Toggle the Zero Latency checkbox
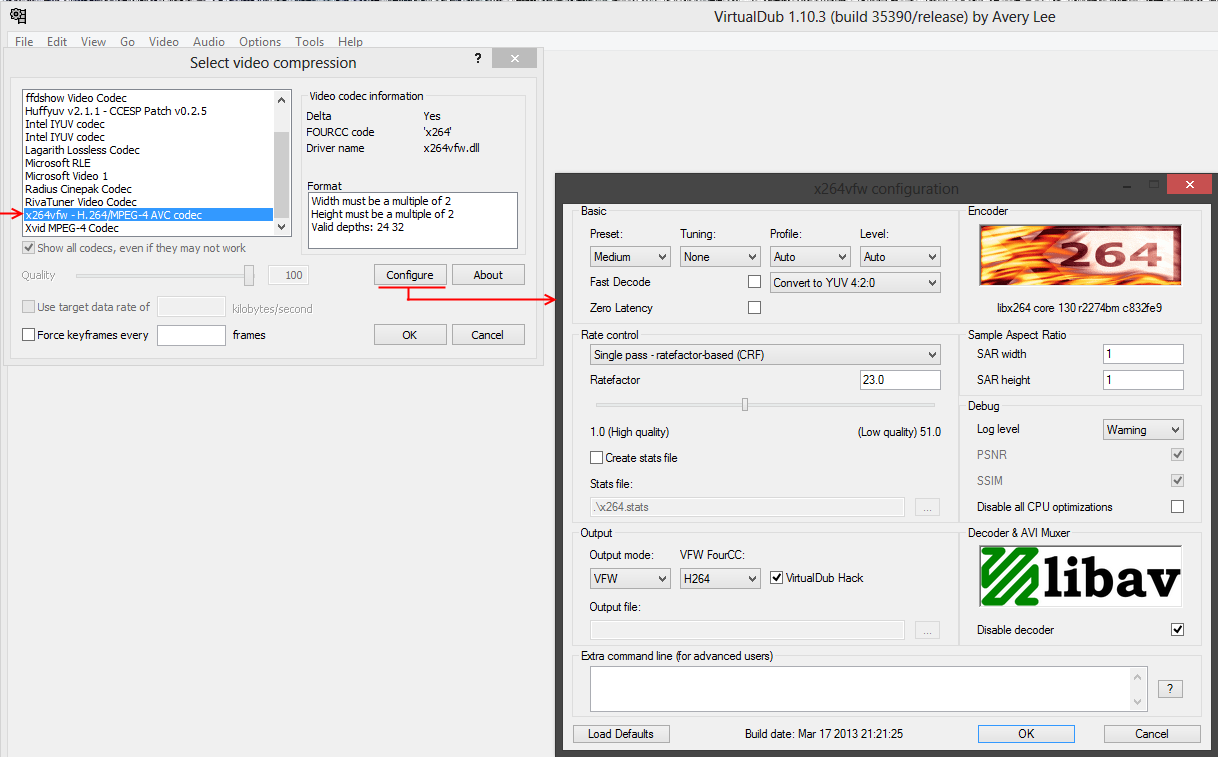The image size is (1218, 757). (x=754, y=308)
